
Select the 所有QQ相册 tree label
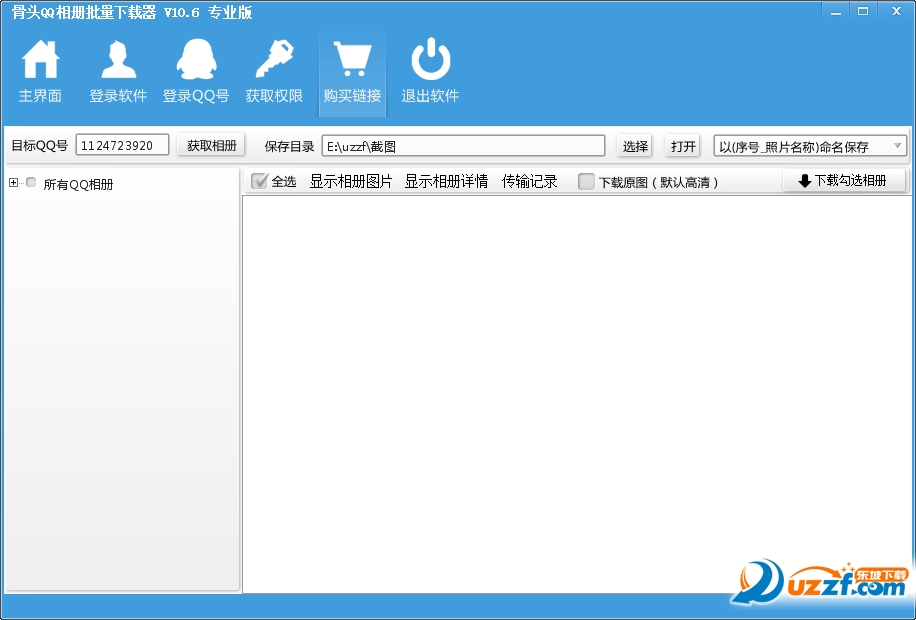(x=78, y=184)
